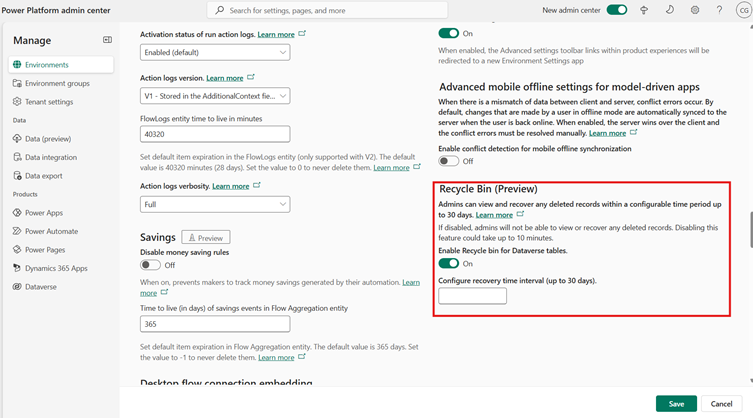This screenshot has height=418, width=753.
Task: Click the search magnifier icon
Action: click(x=219, y=10)
